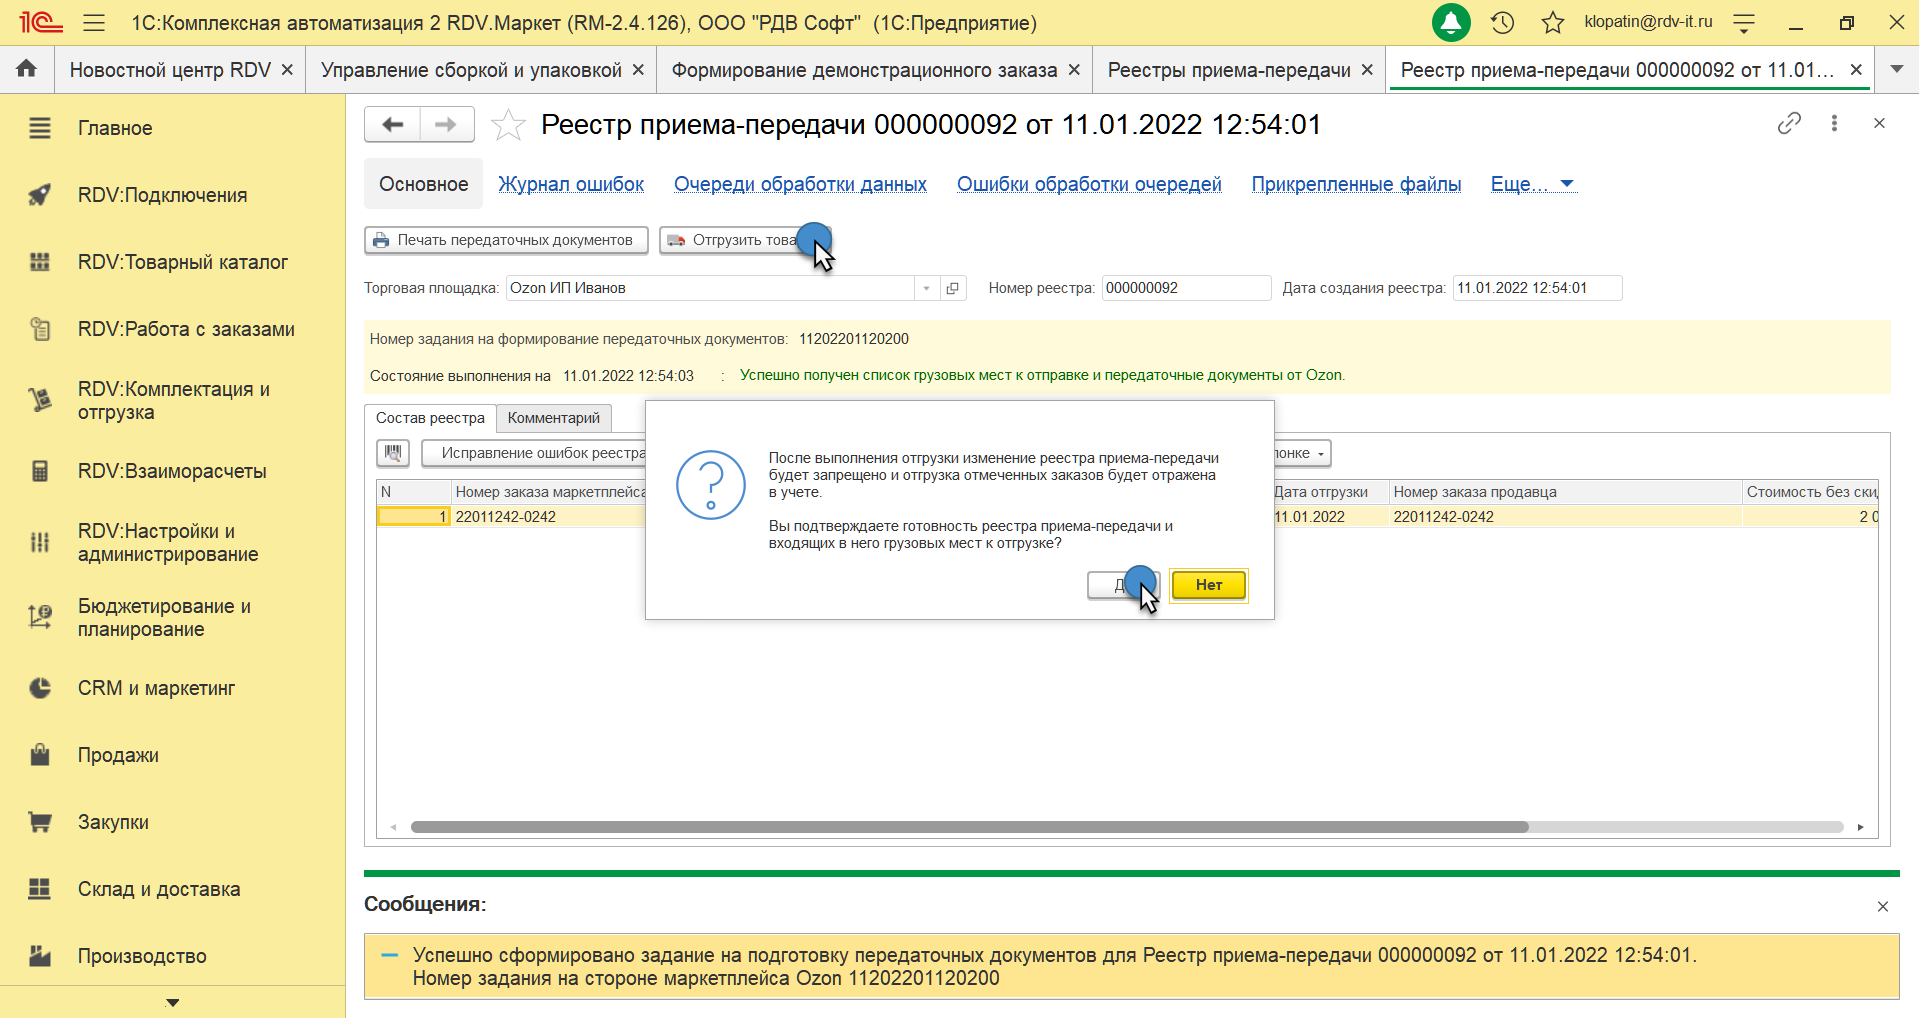
Task: Open the home page icon
Action: click(x=27, y=69)
